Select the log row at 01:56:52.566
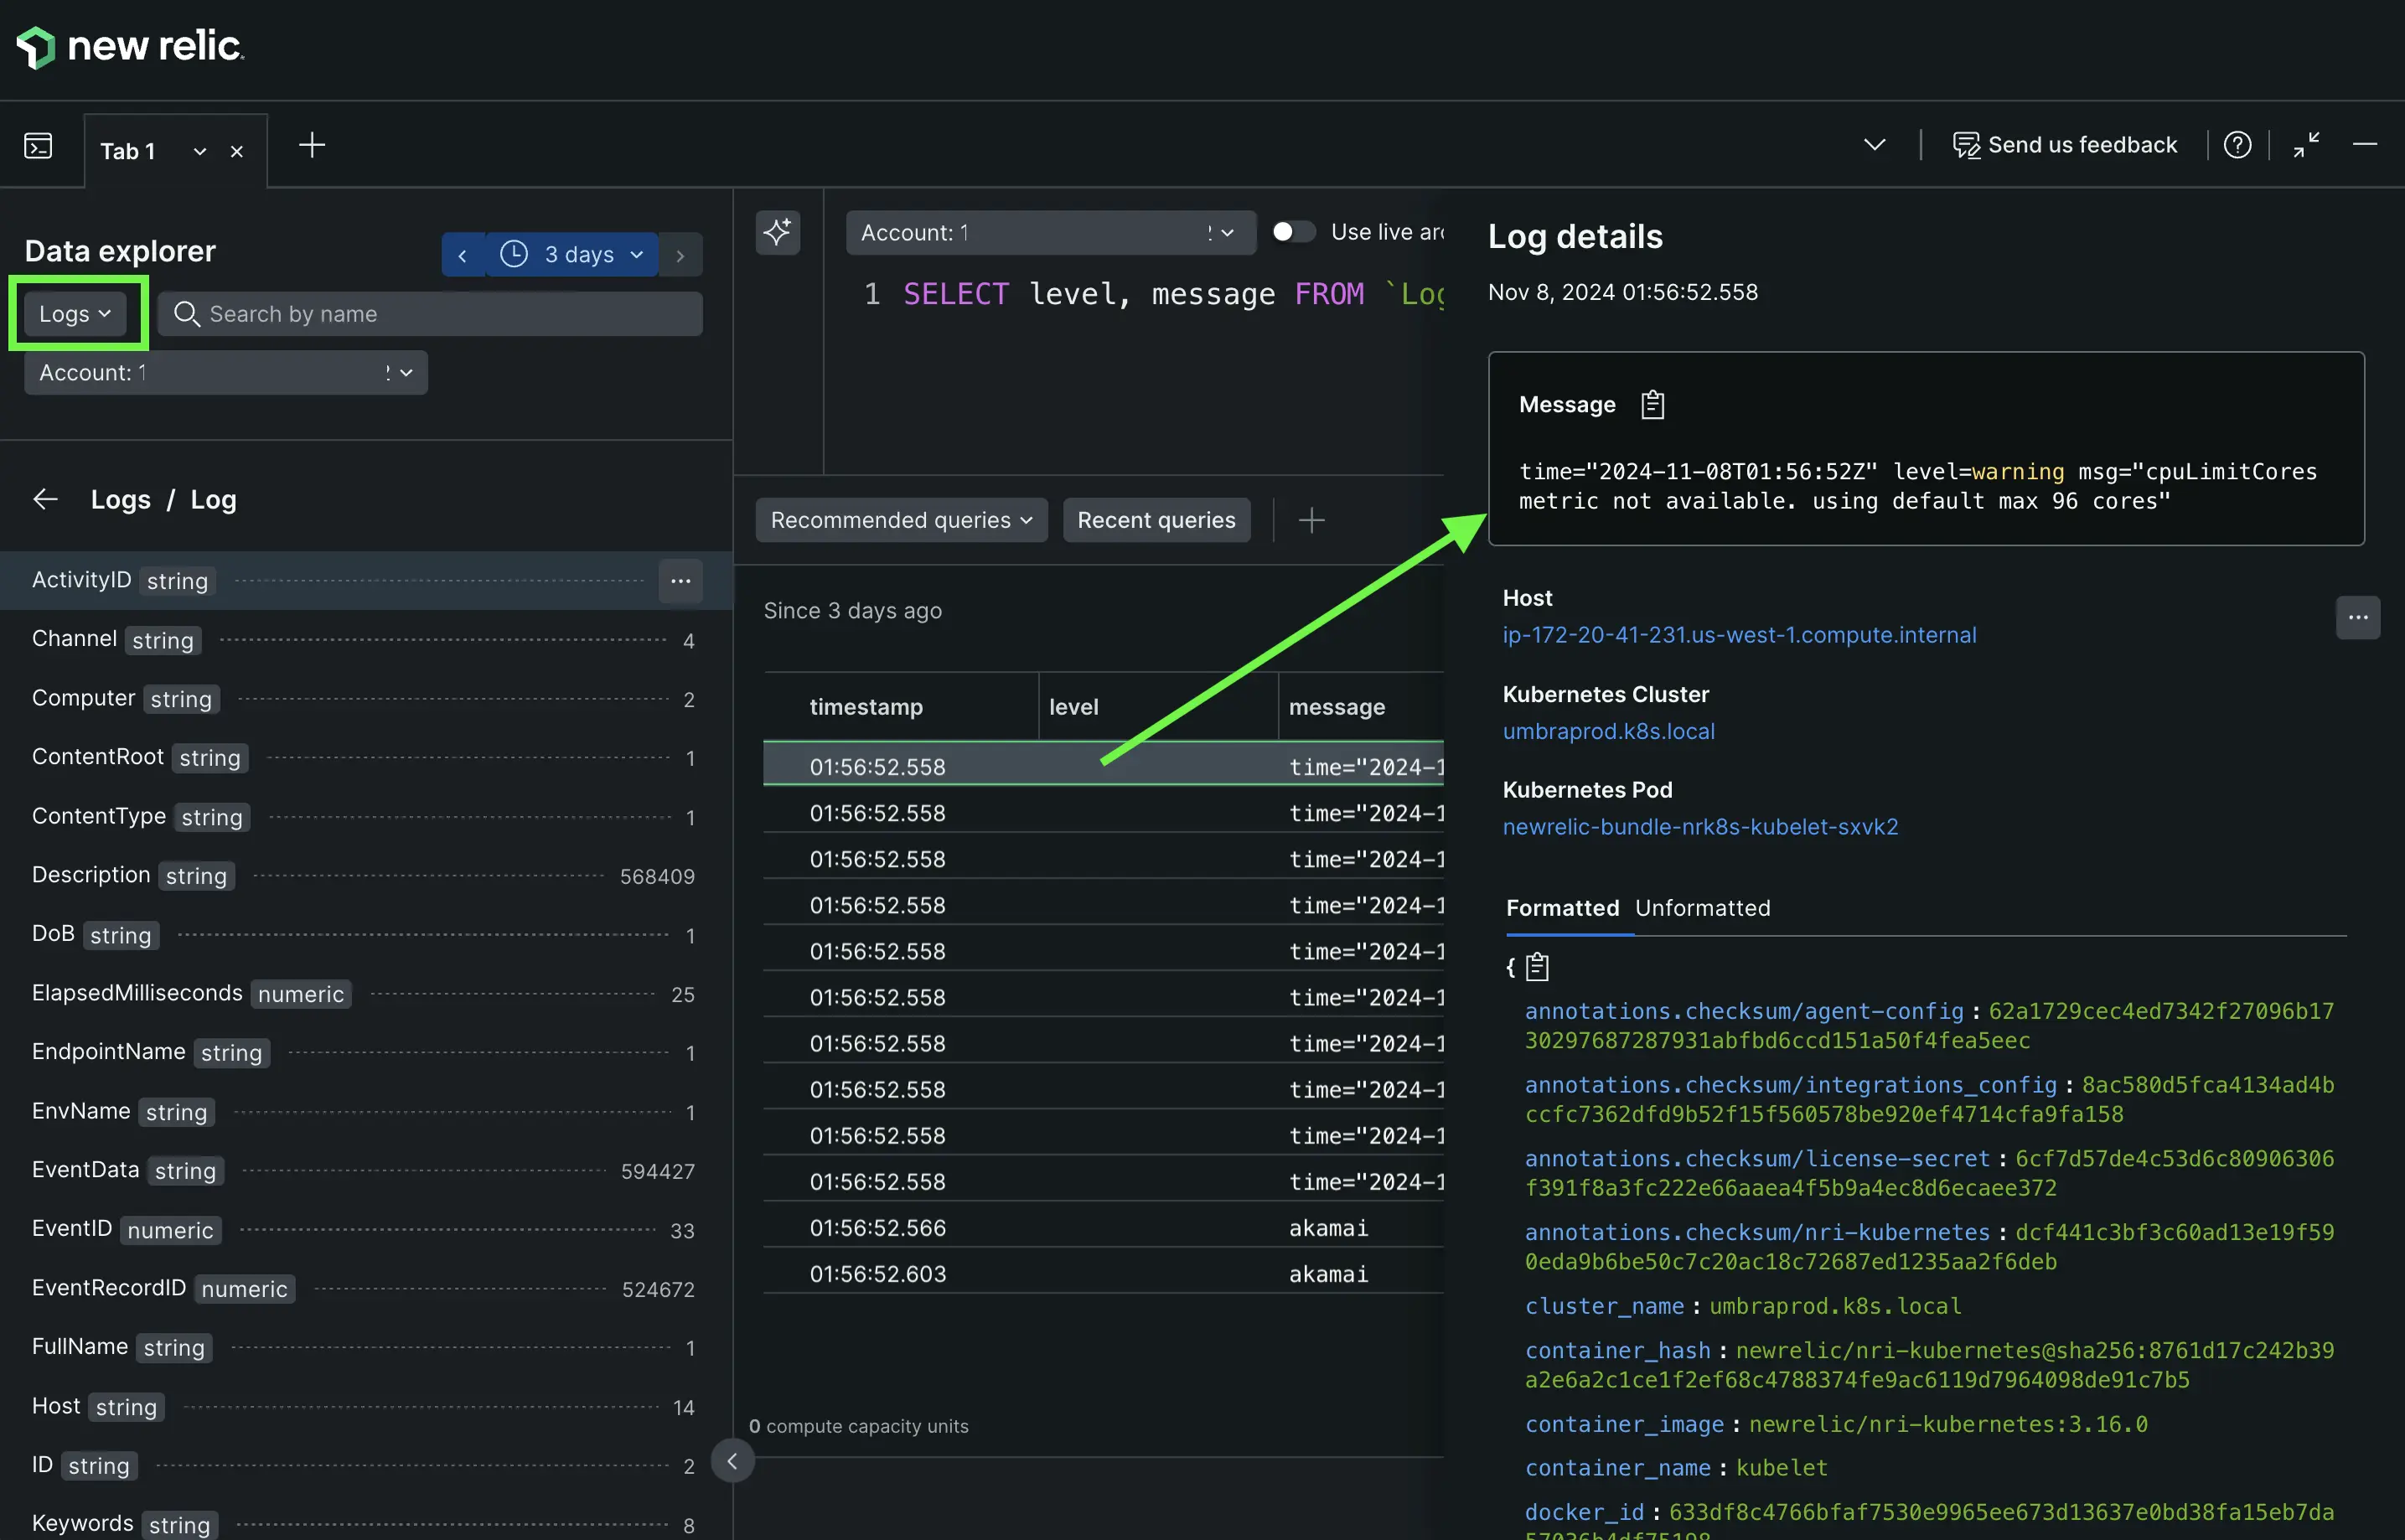This screenshot has height=1540, width=2405. coord(1103,1228)
